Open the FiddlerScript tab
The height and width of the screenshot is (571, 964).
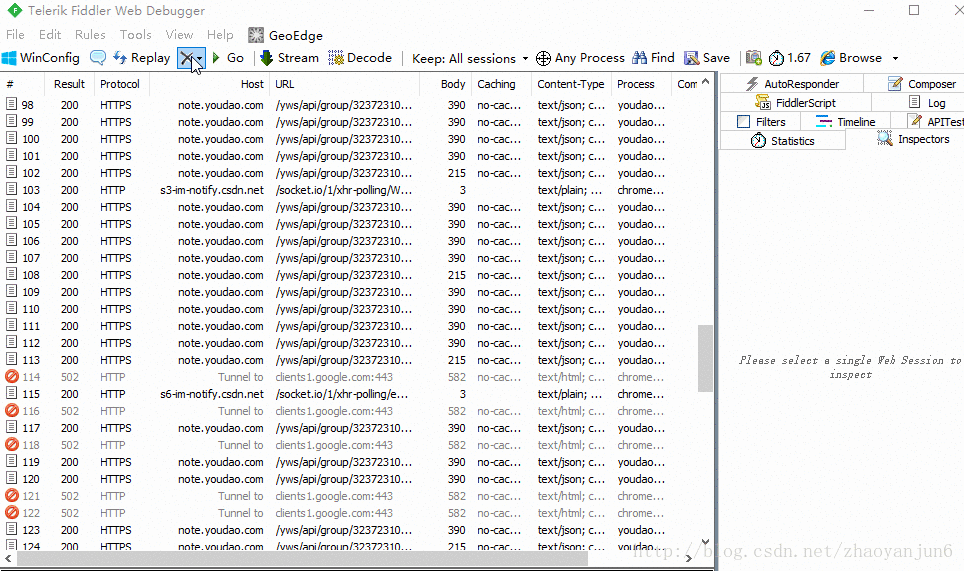796,103
